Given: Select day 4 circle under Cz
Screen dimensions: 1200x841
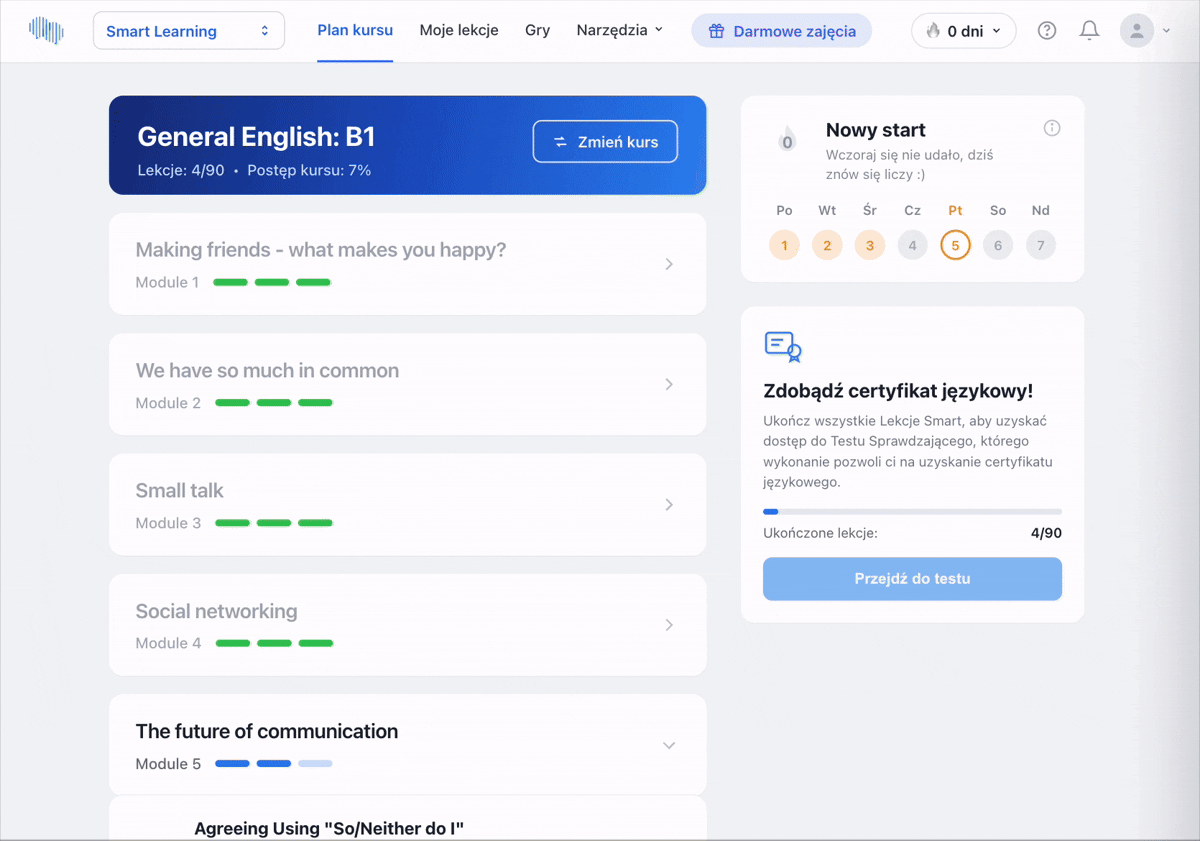Looking at the screenshot, I should point(912,245).
